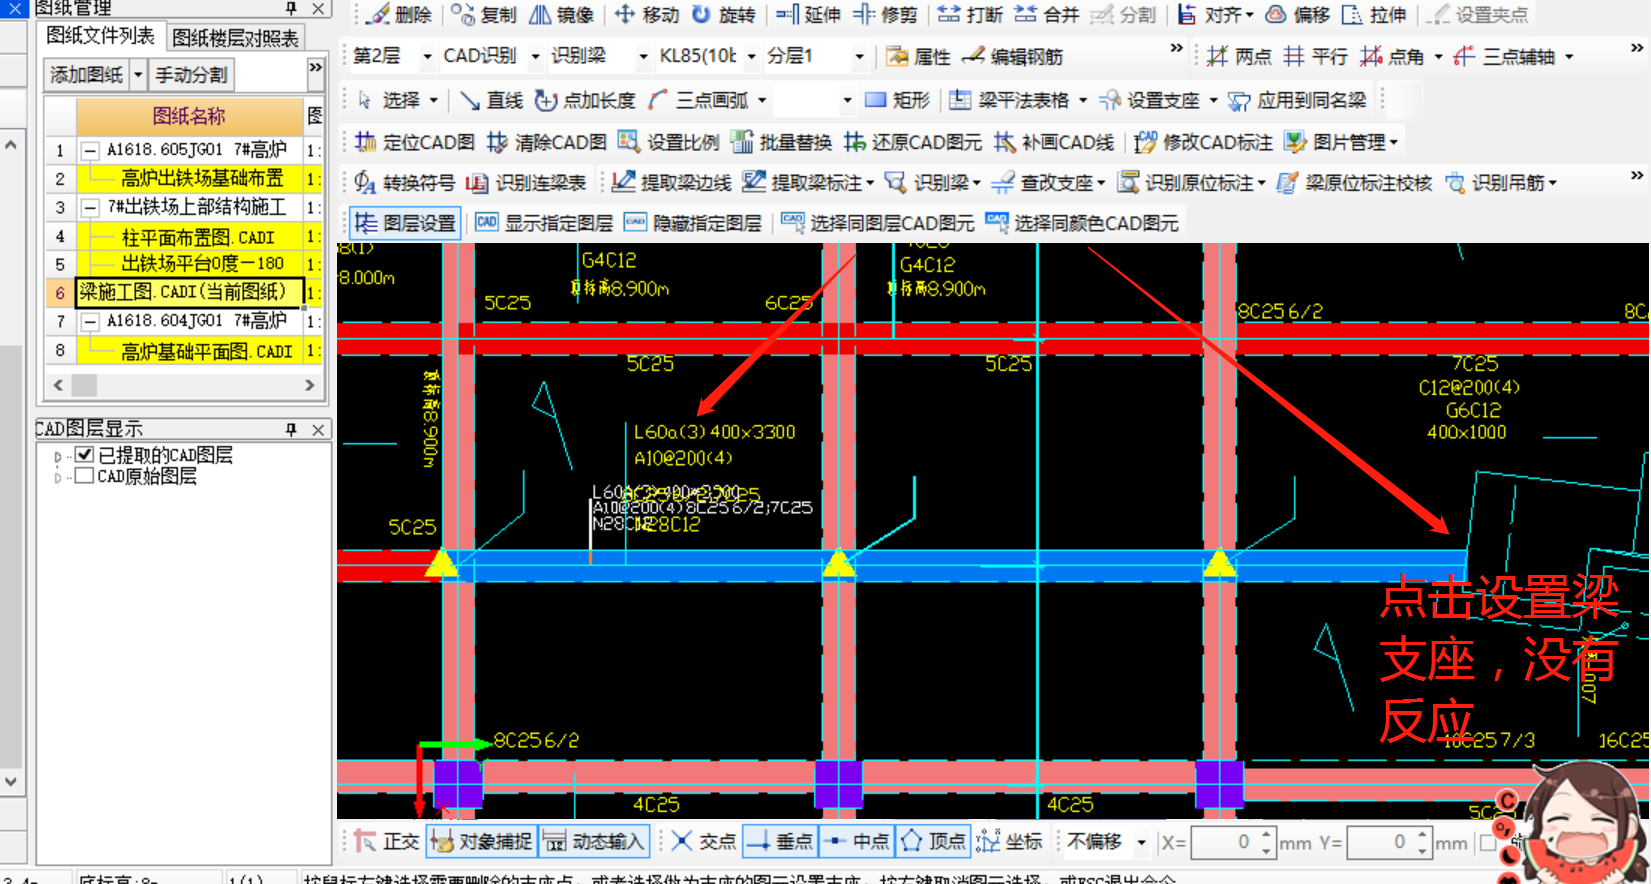Select the 拉伸 (stretch) tool
This screenshot has width=1651, height=884.
point(1374,15)
